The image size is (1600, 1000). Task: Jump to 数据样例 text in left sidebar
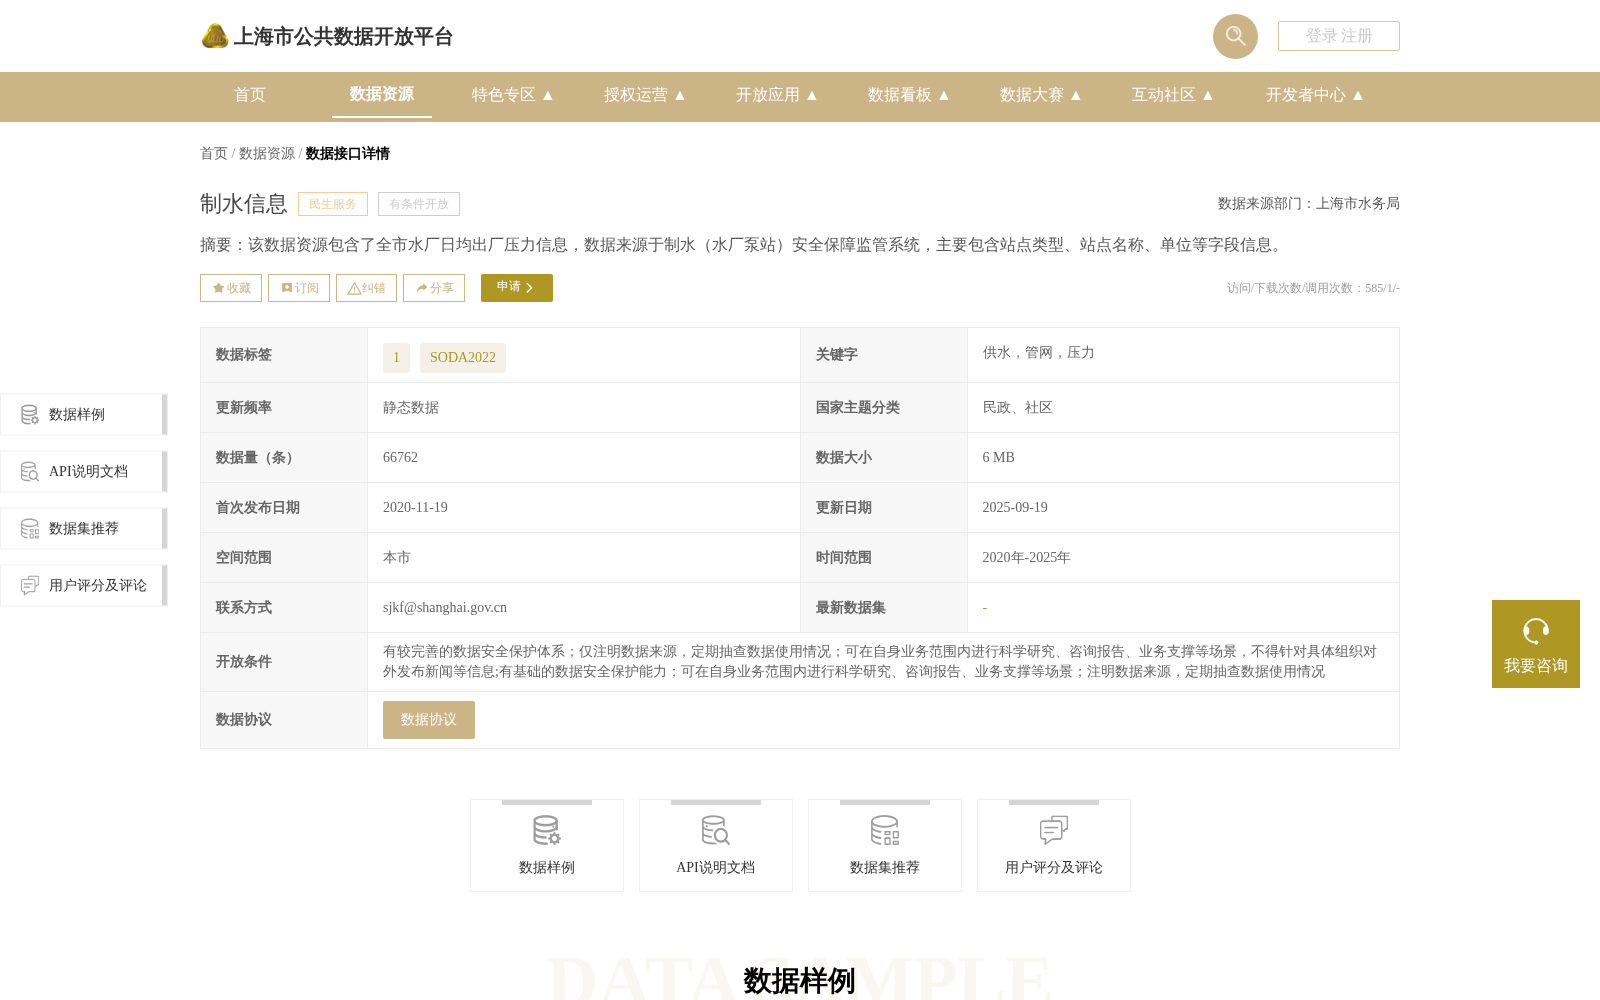click(x=77, y=414)
